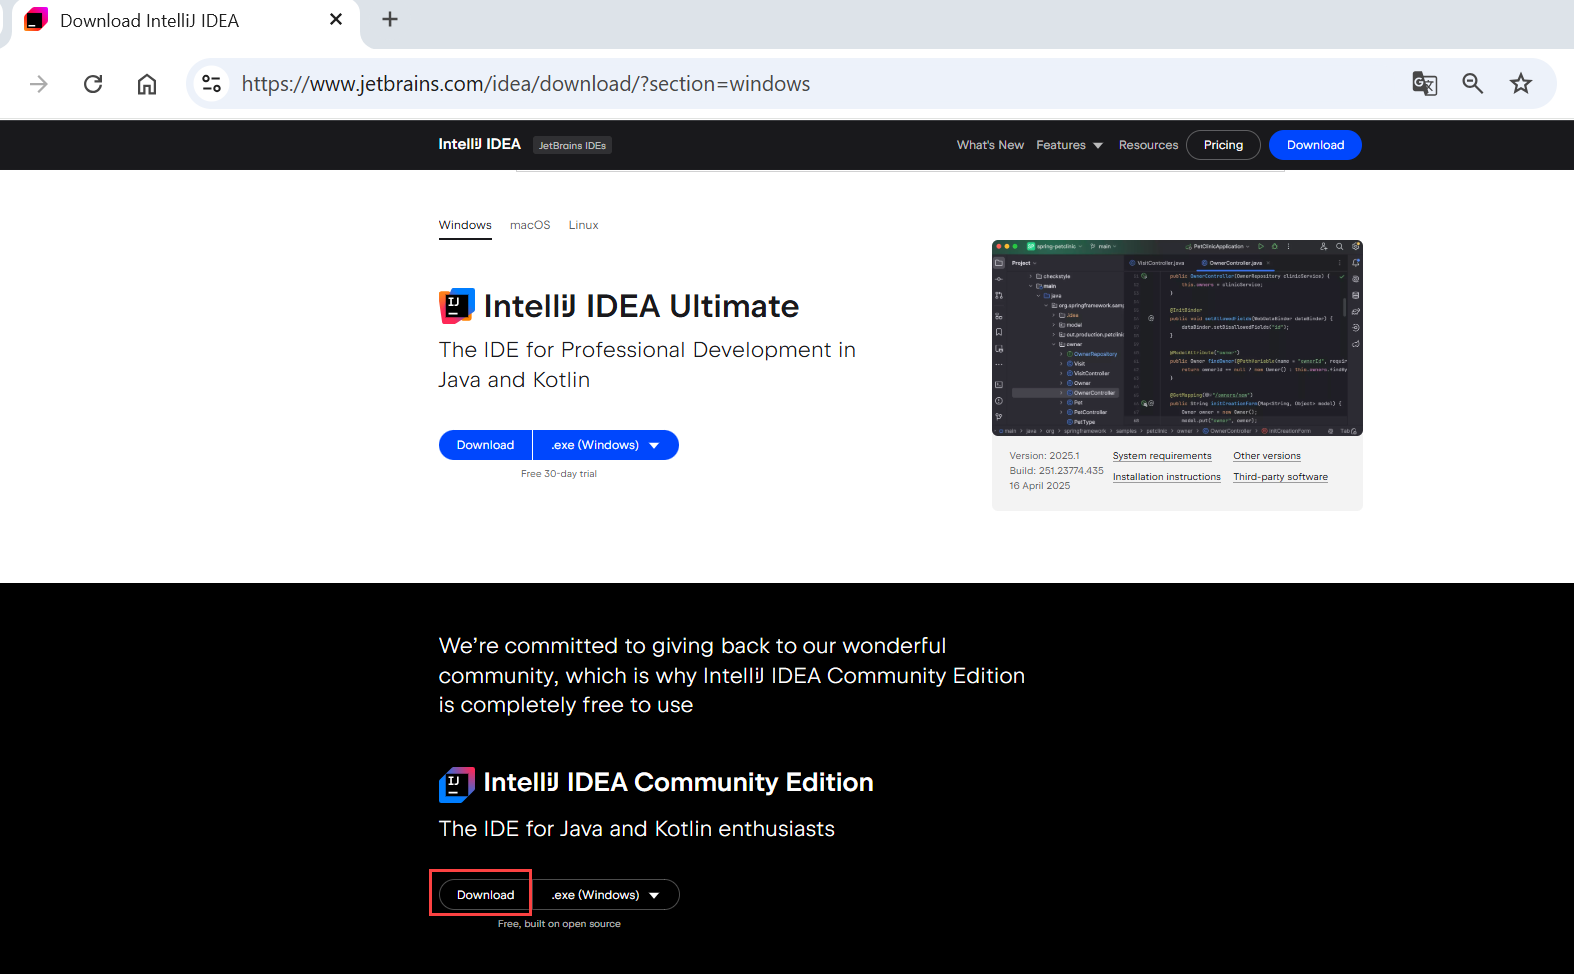The height and width of the screenshot is (974, 1574).
Task: Open the Ultimate .exe (Windows) installer dropdown
Action: [x=606, y=445]
